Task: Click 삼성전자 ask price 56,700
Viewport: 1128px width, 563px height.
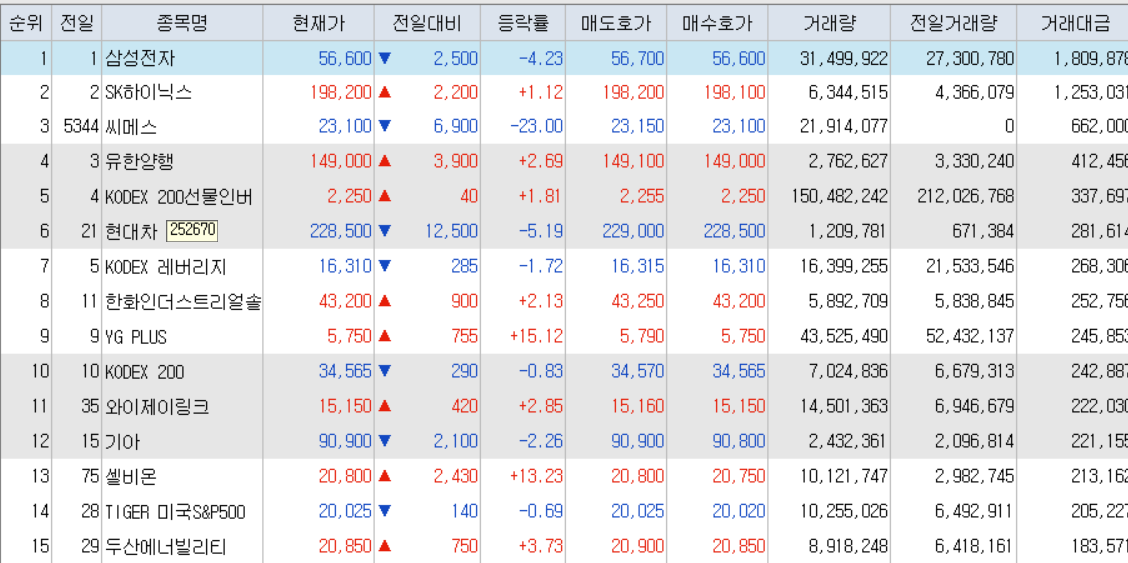Action: coord(637,59)
